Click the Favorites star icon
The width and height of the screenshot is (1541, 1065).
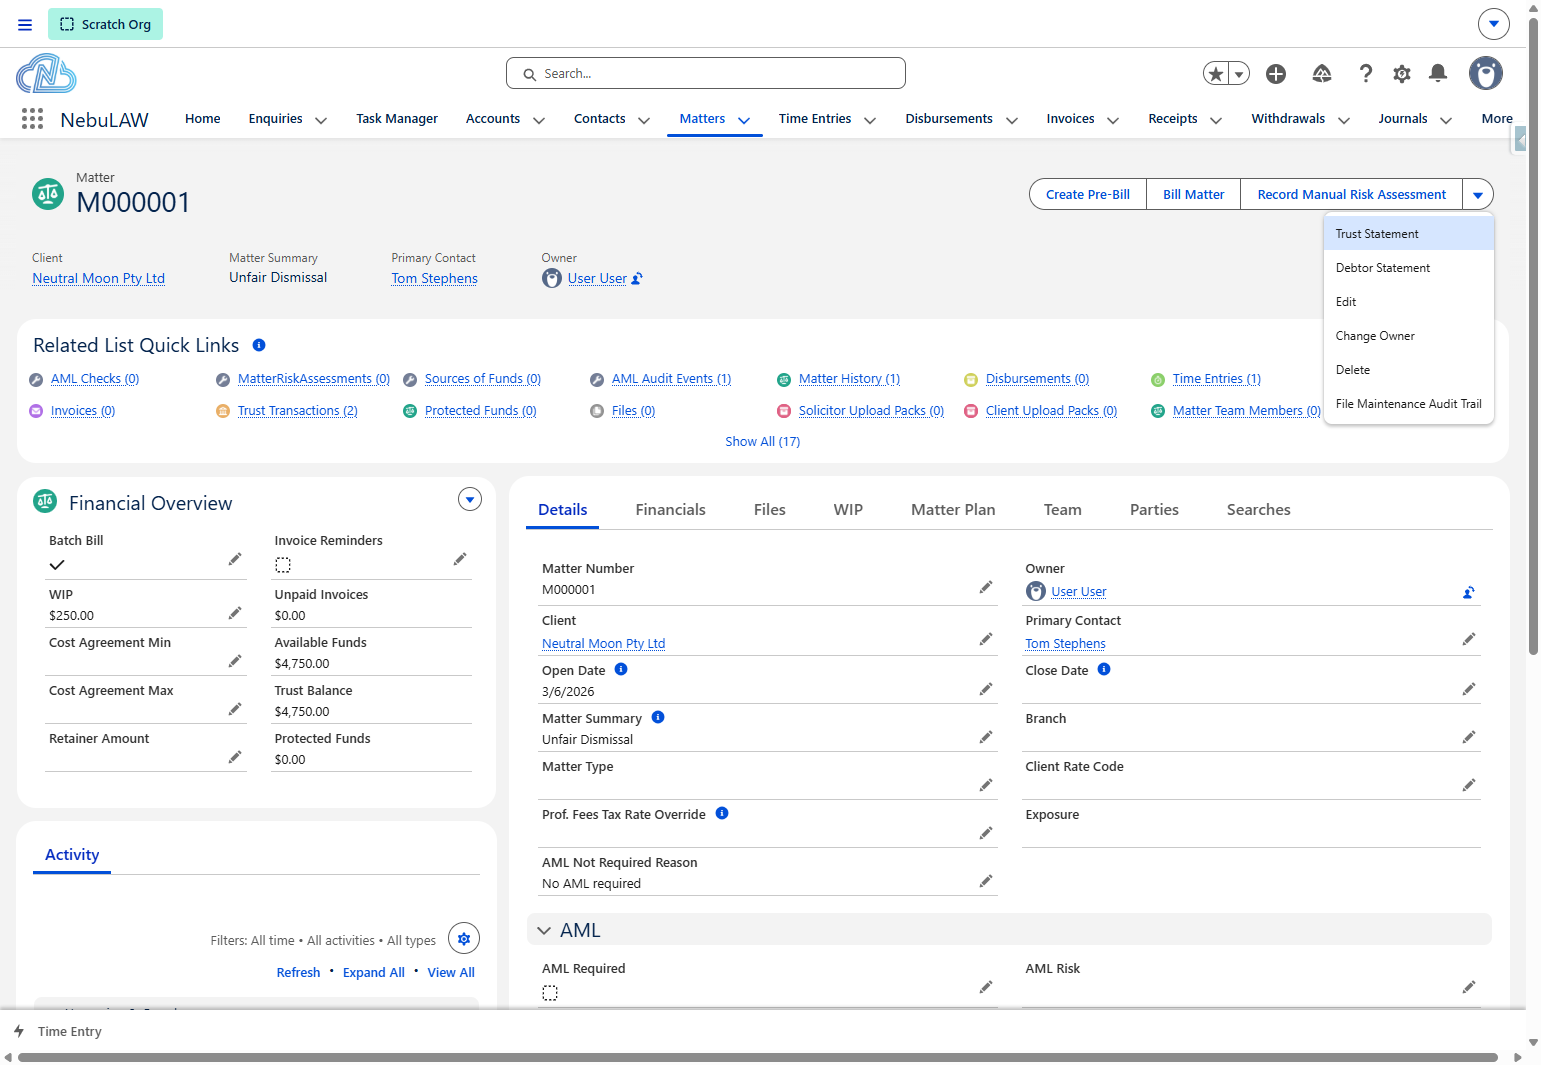(1216, 74)
